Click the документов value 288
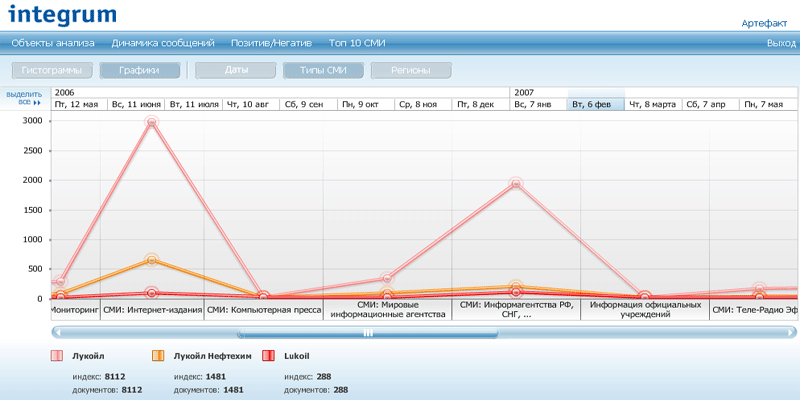The height and width of the screenshot is (400, 800). point(340,390)
